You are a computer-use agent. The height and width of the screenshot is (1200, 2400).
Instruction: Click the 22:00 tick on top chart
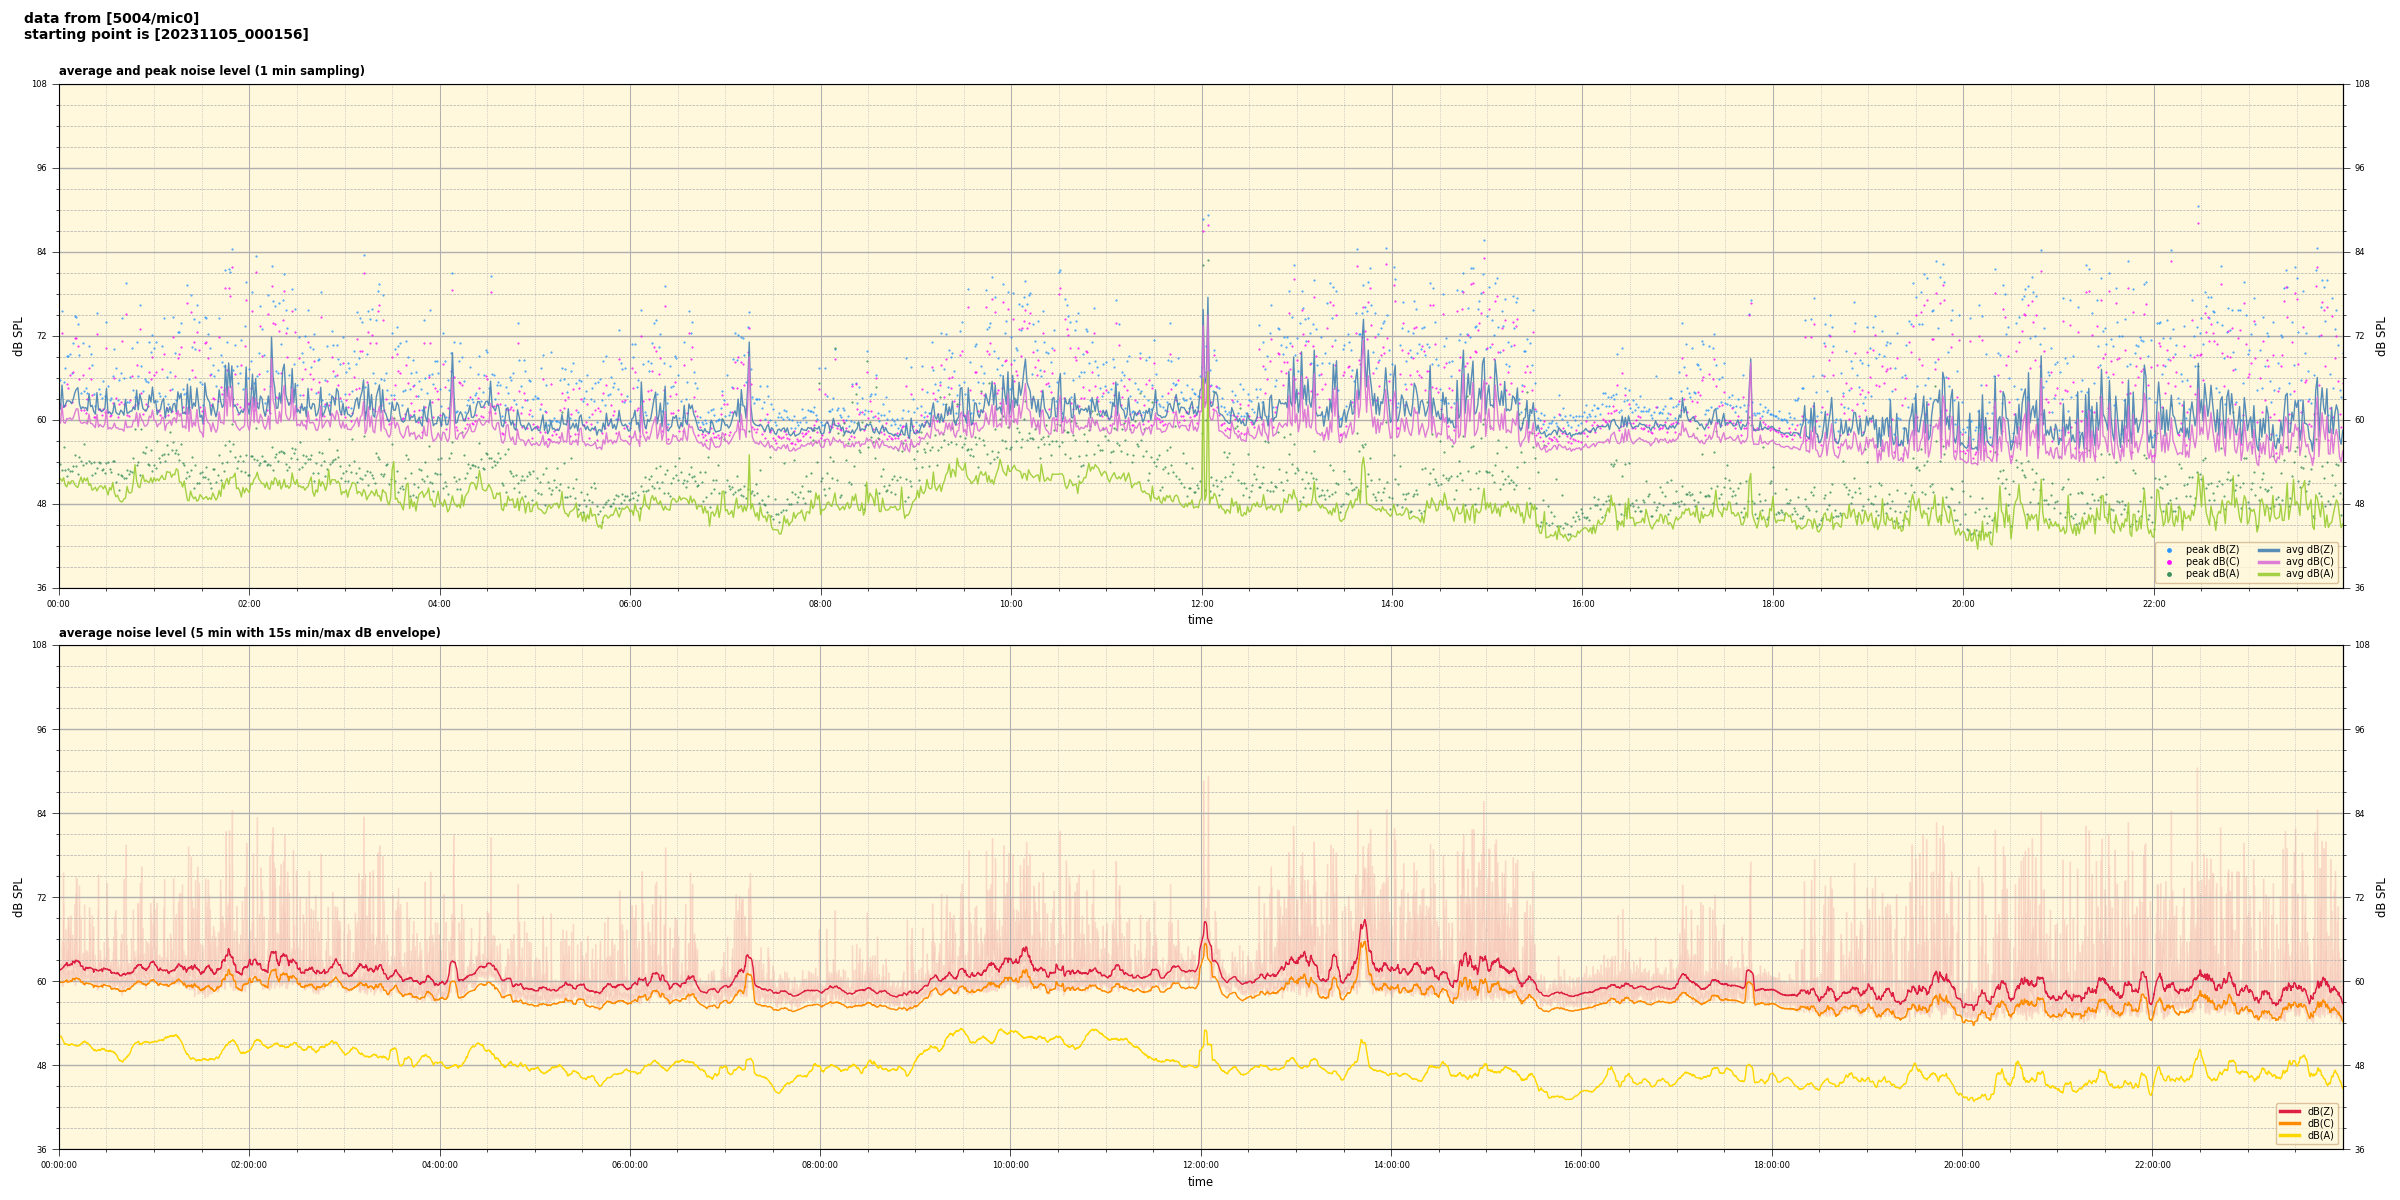point(2153,604)
